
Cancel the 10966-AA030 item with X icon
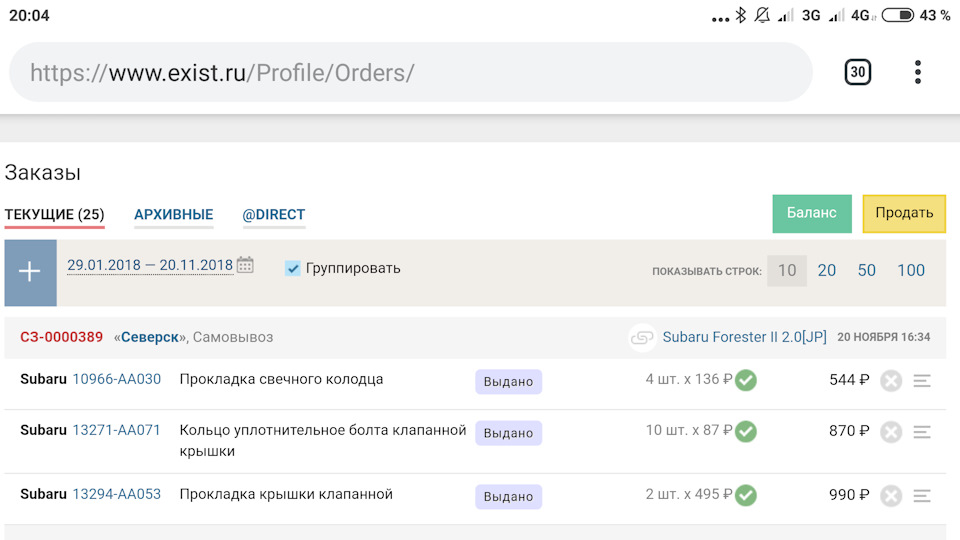[891, 381]
